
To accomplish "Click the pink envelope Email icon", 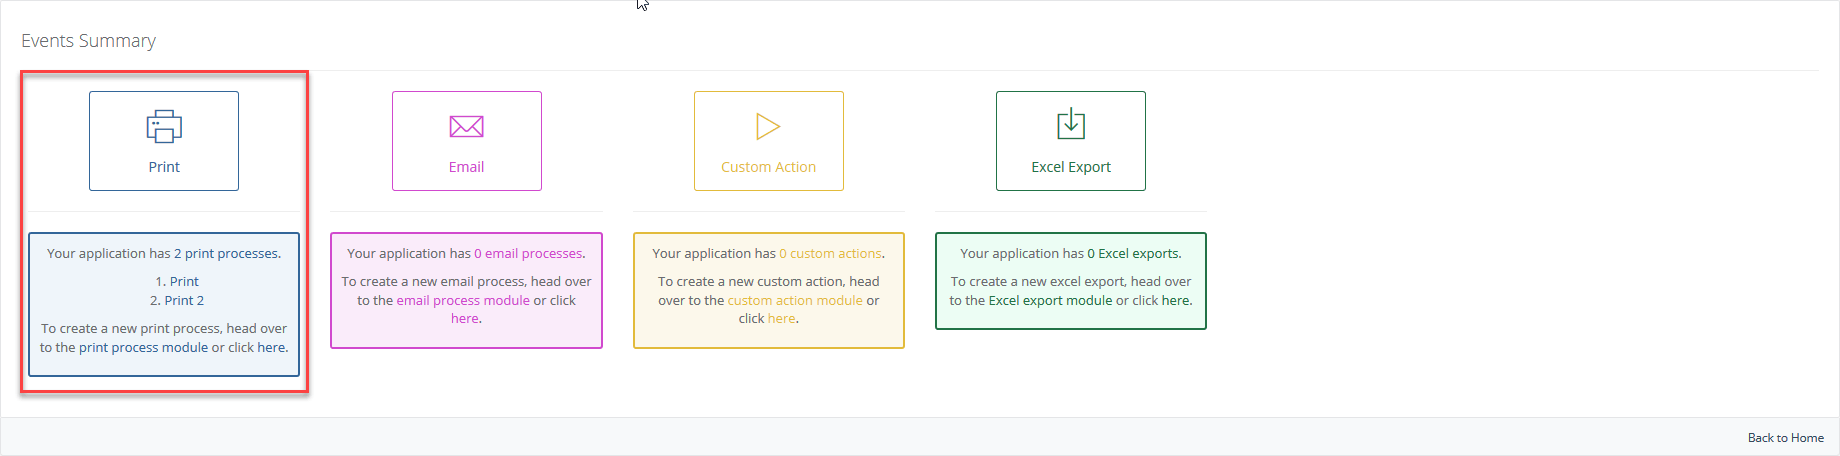I will pos(466,127).
